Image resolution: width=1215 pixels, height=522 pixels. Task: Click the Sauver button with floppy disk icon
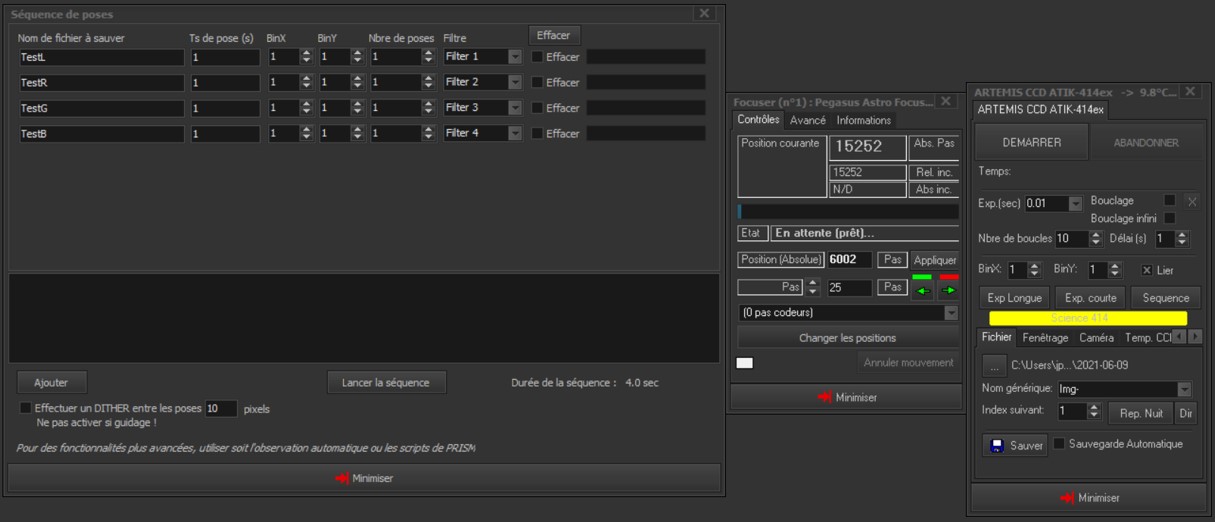tap(1016, 445)
